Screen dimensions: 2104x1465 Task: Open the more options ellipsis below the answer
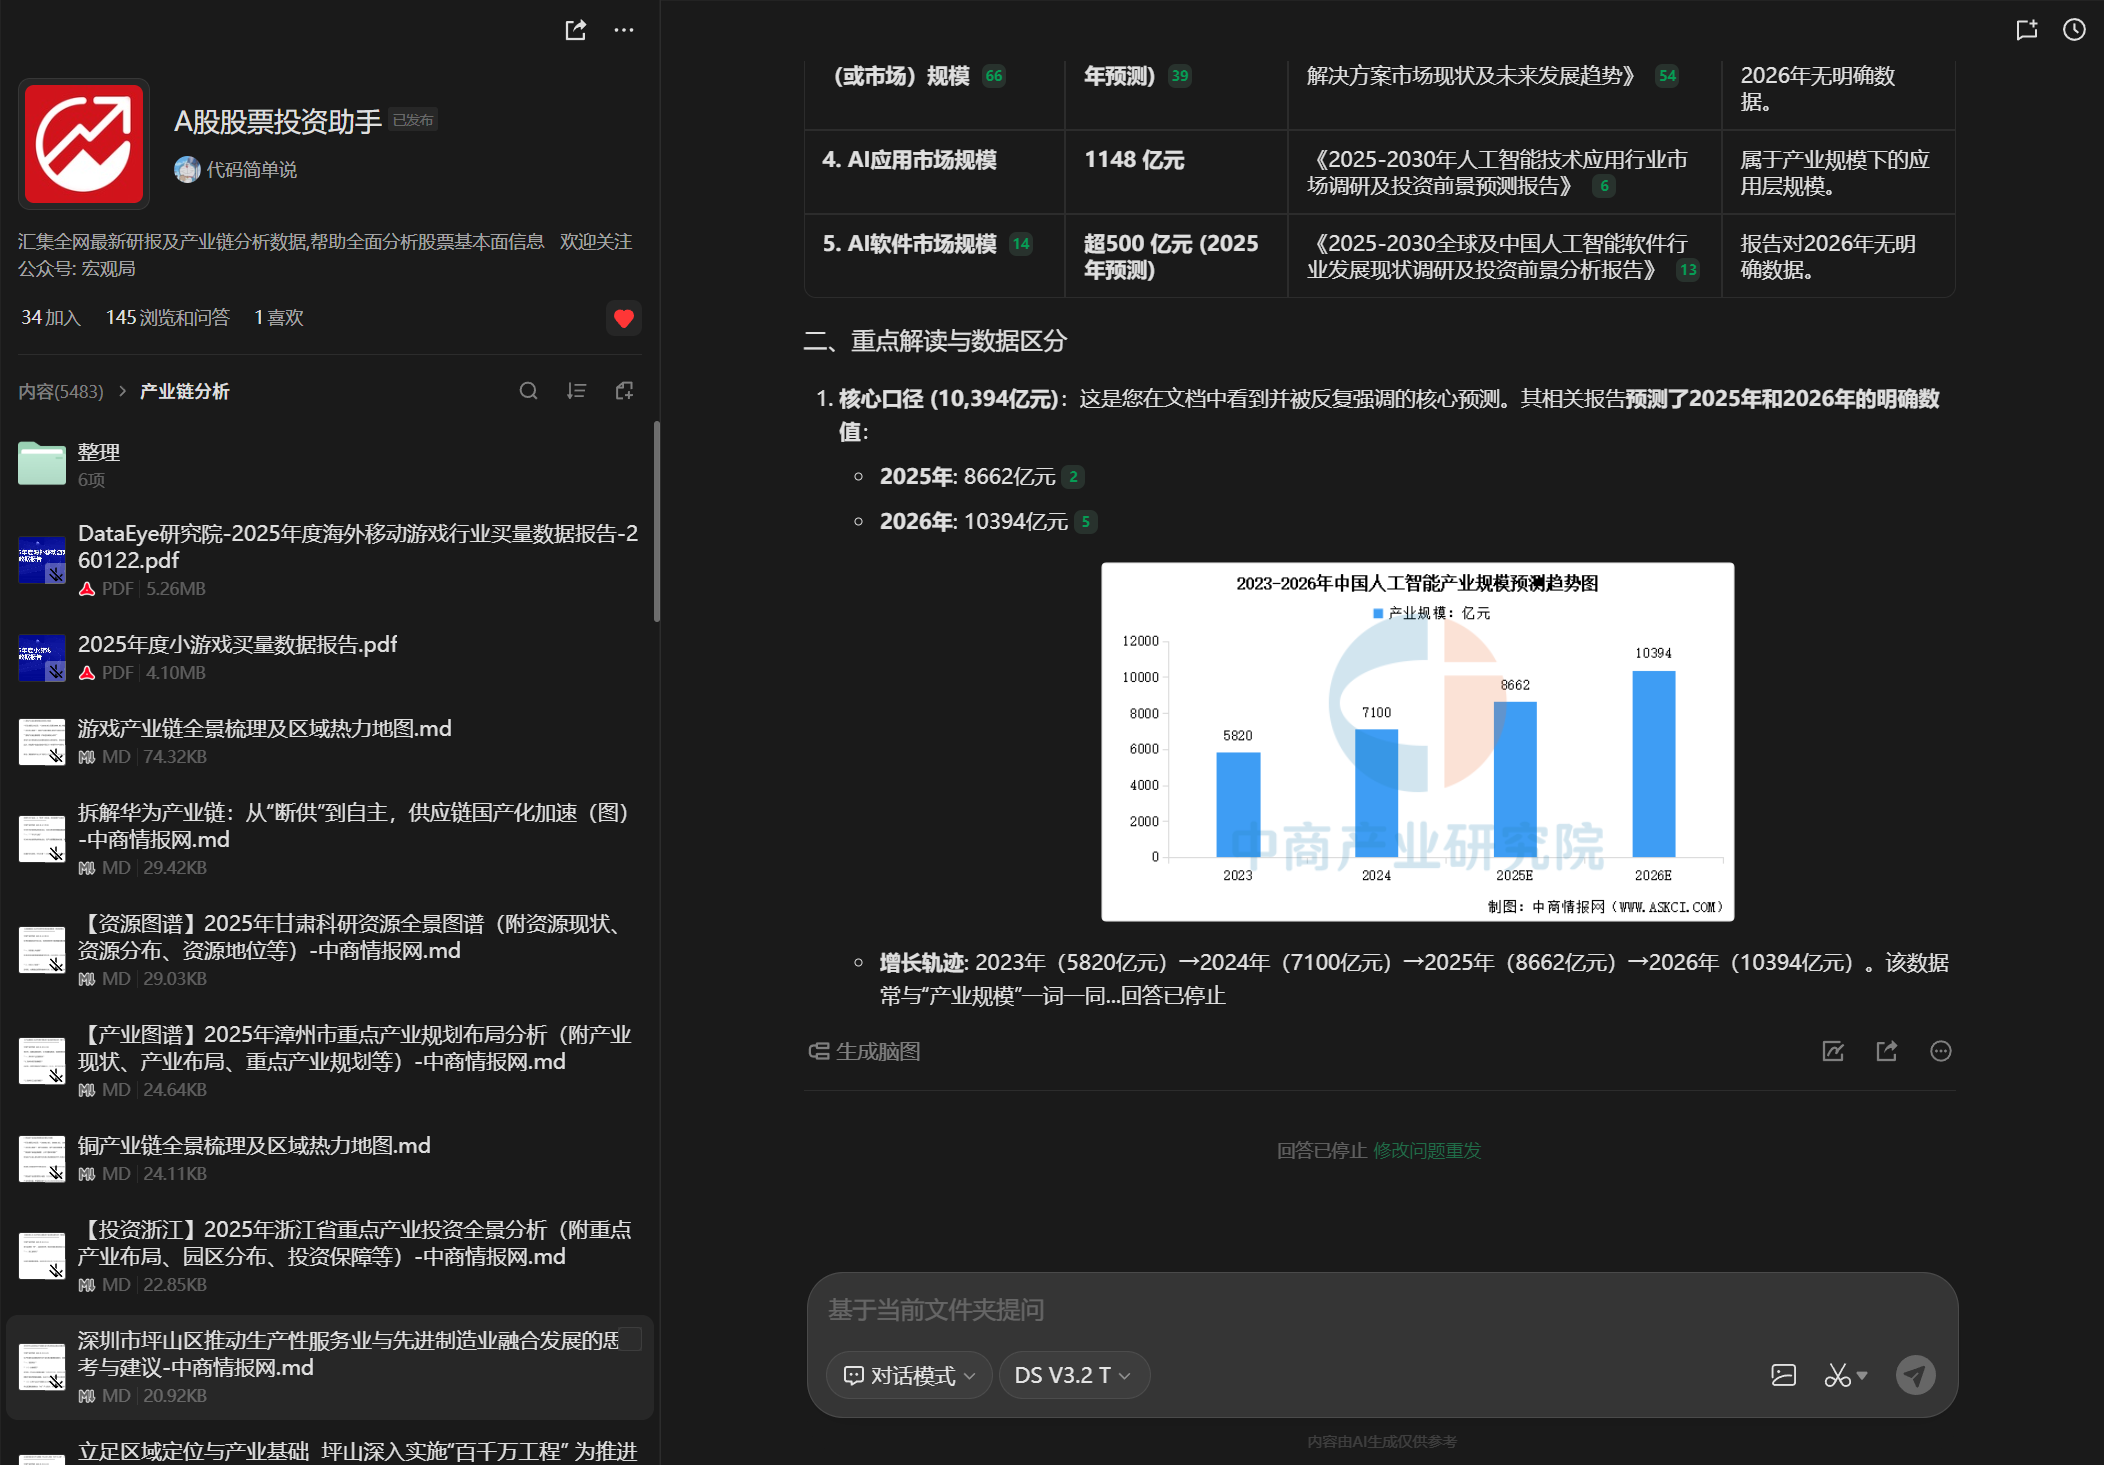[1941, 1051]
